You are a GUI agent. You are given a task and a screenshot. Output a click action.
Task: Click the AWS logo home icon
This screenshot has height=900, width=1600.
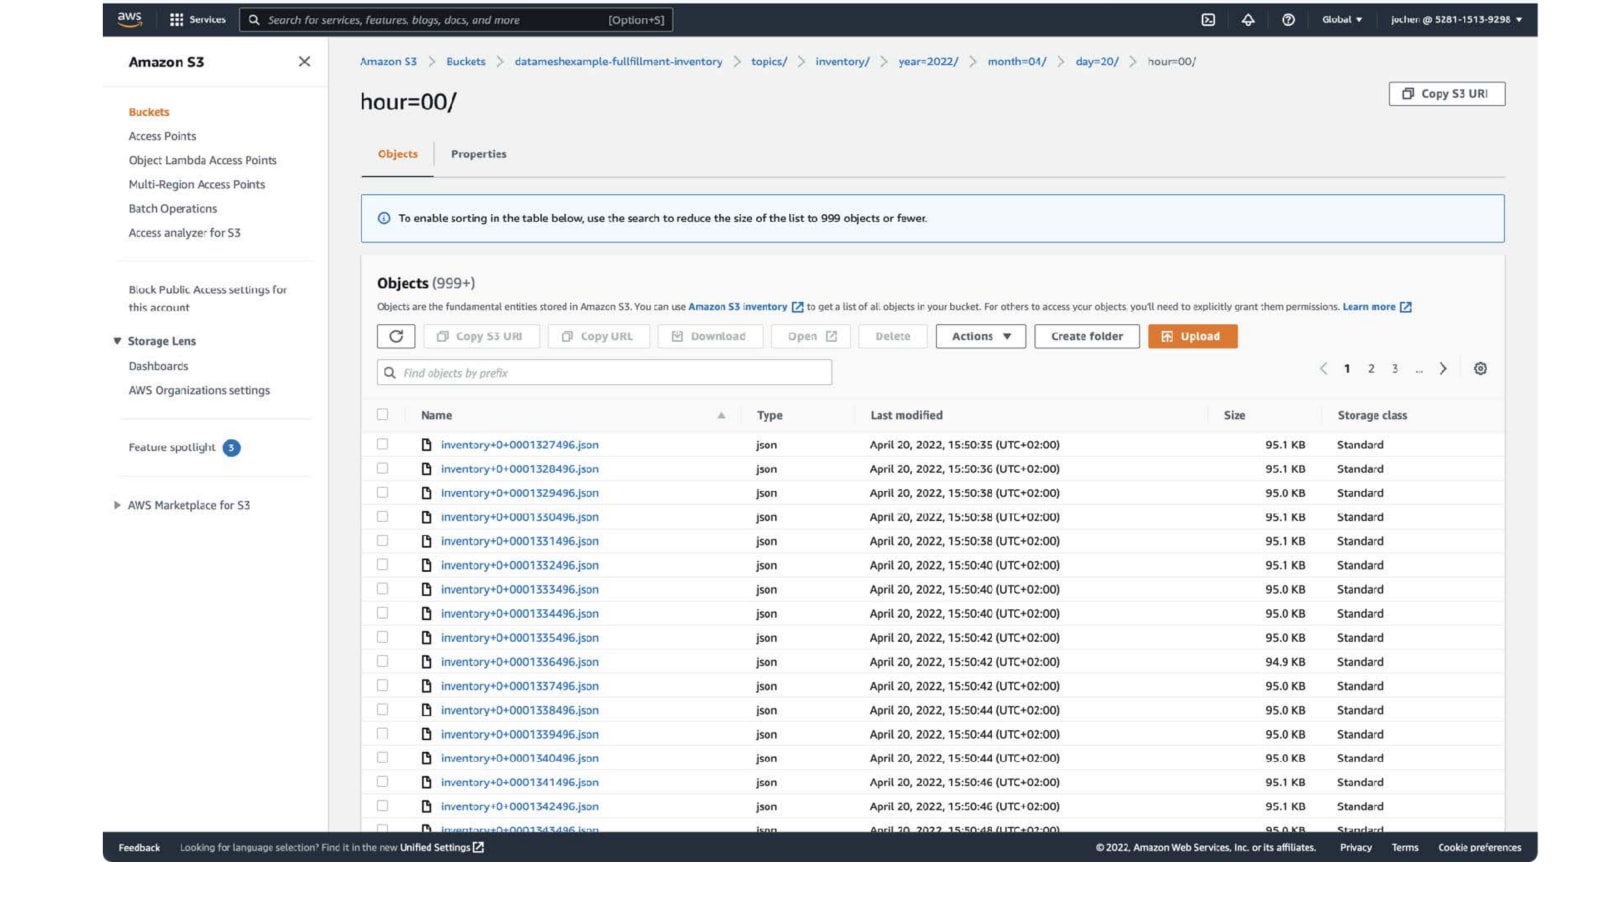click(130, 19)
